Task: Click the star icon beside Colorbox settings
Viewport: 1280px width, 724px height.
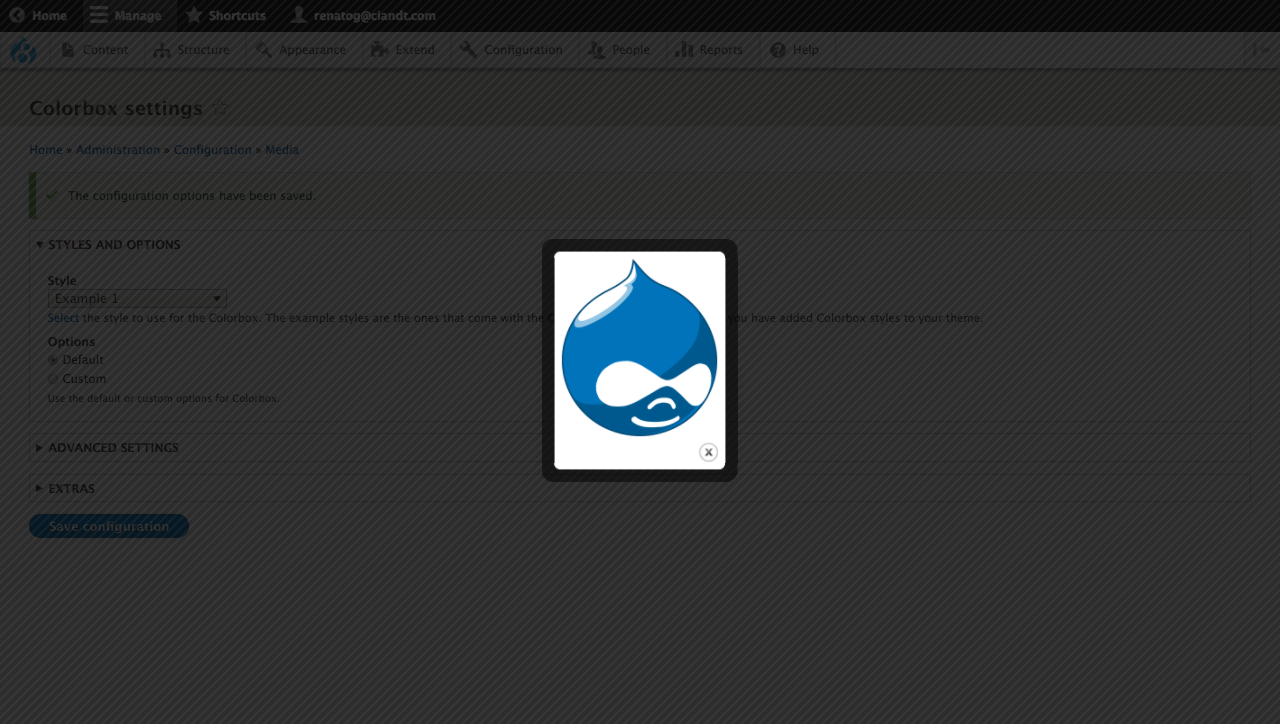Action: click(219, 108)
